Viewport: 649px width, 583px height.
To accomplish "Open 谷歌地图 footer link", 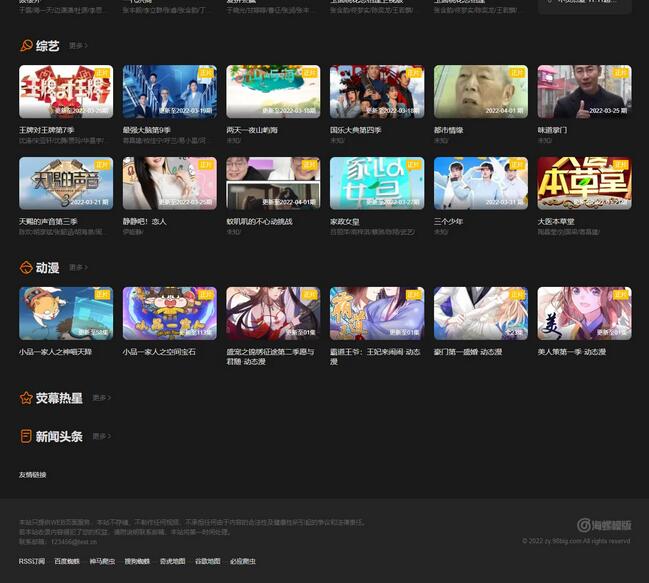I will [x=208, y=561].
